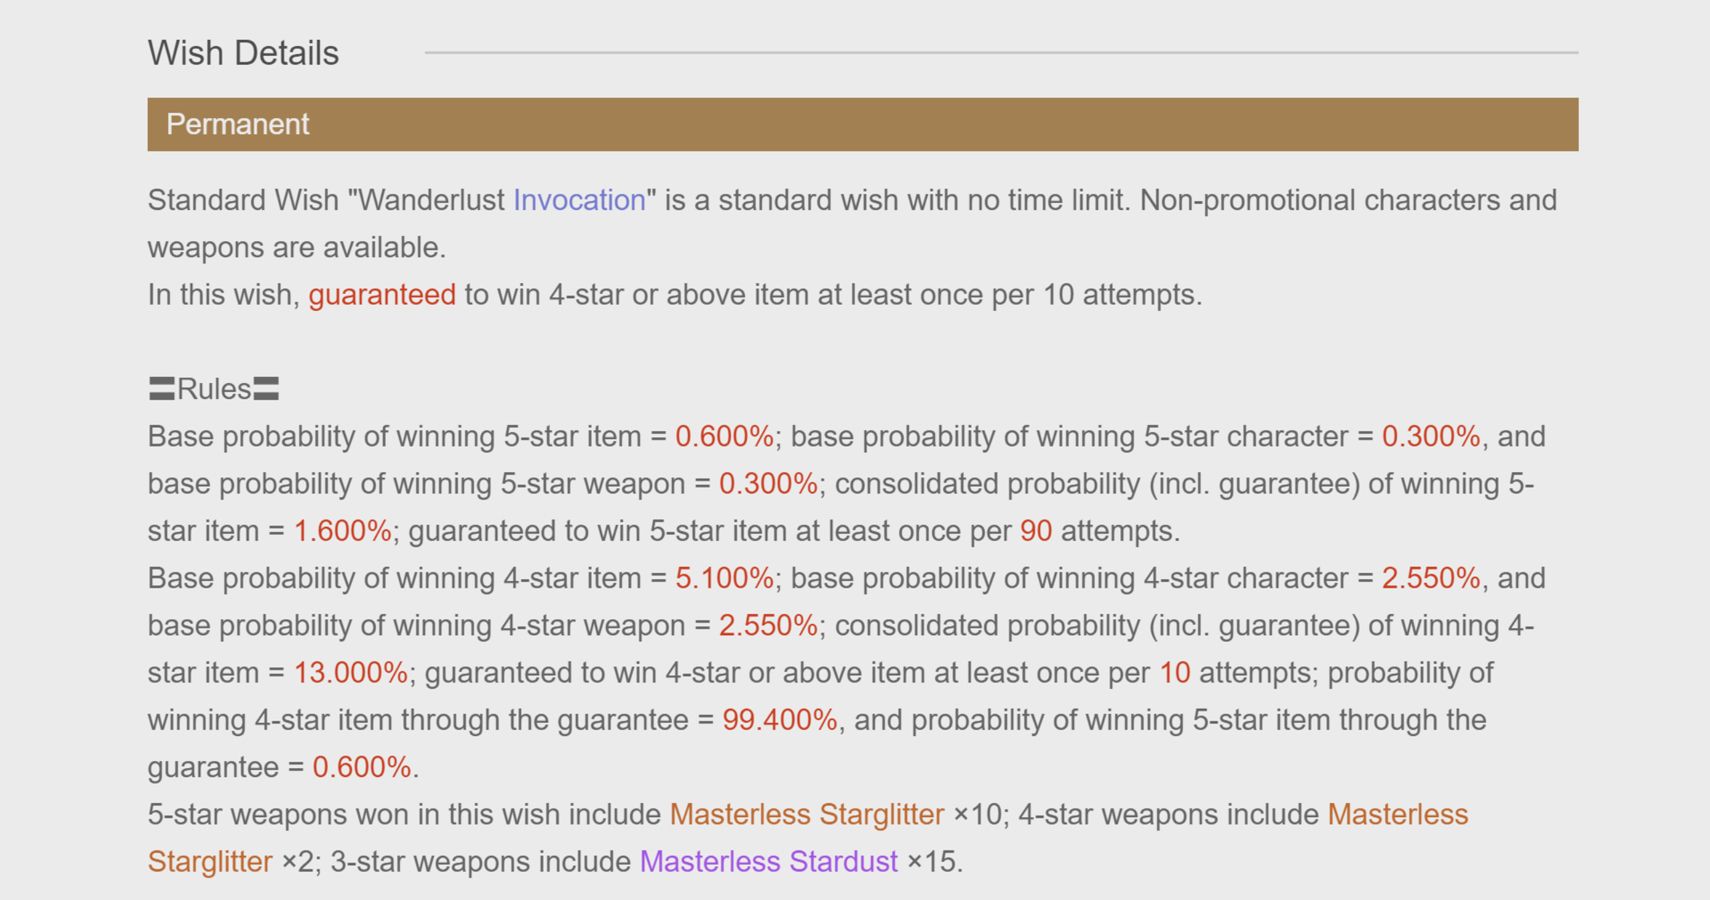Click the right bars icon after Rules
Screen dimensions: 1710x900
point(266,389)
